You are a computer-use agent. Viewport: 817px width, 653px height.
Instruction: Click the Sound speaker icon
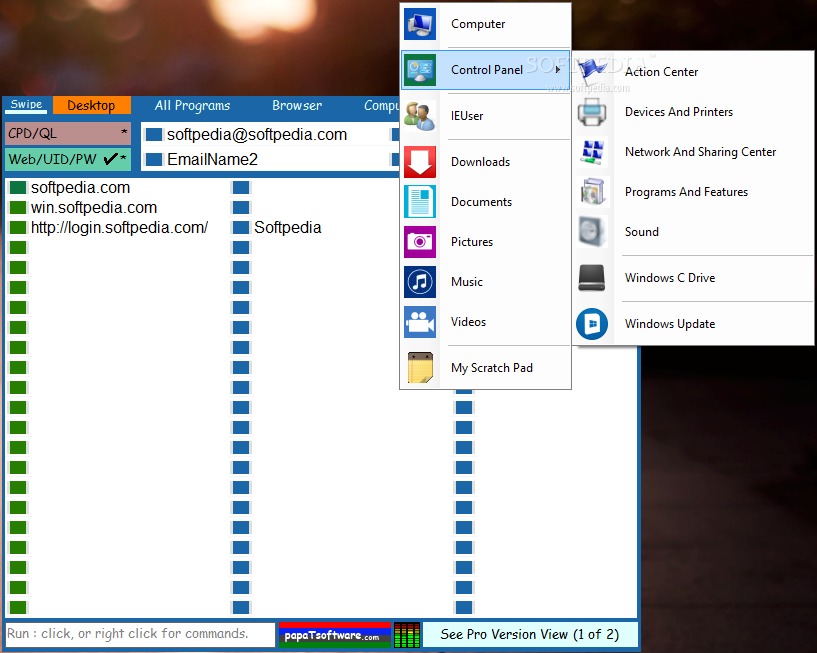tap(592, 232)
